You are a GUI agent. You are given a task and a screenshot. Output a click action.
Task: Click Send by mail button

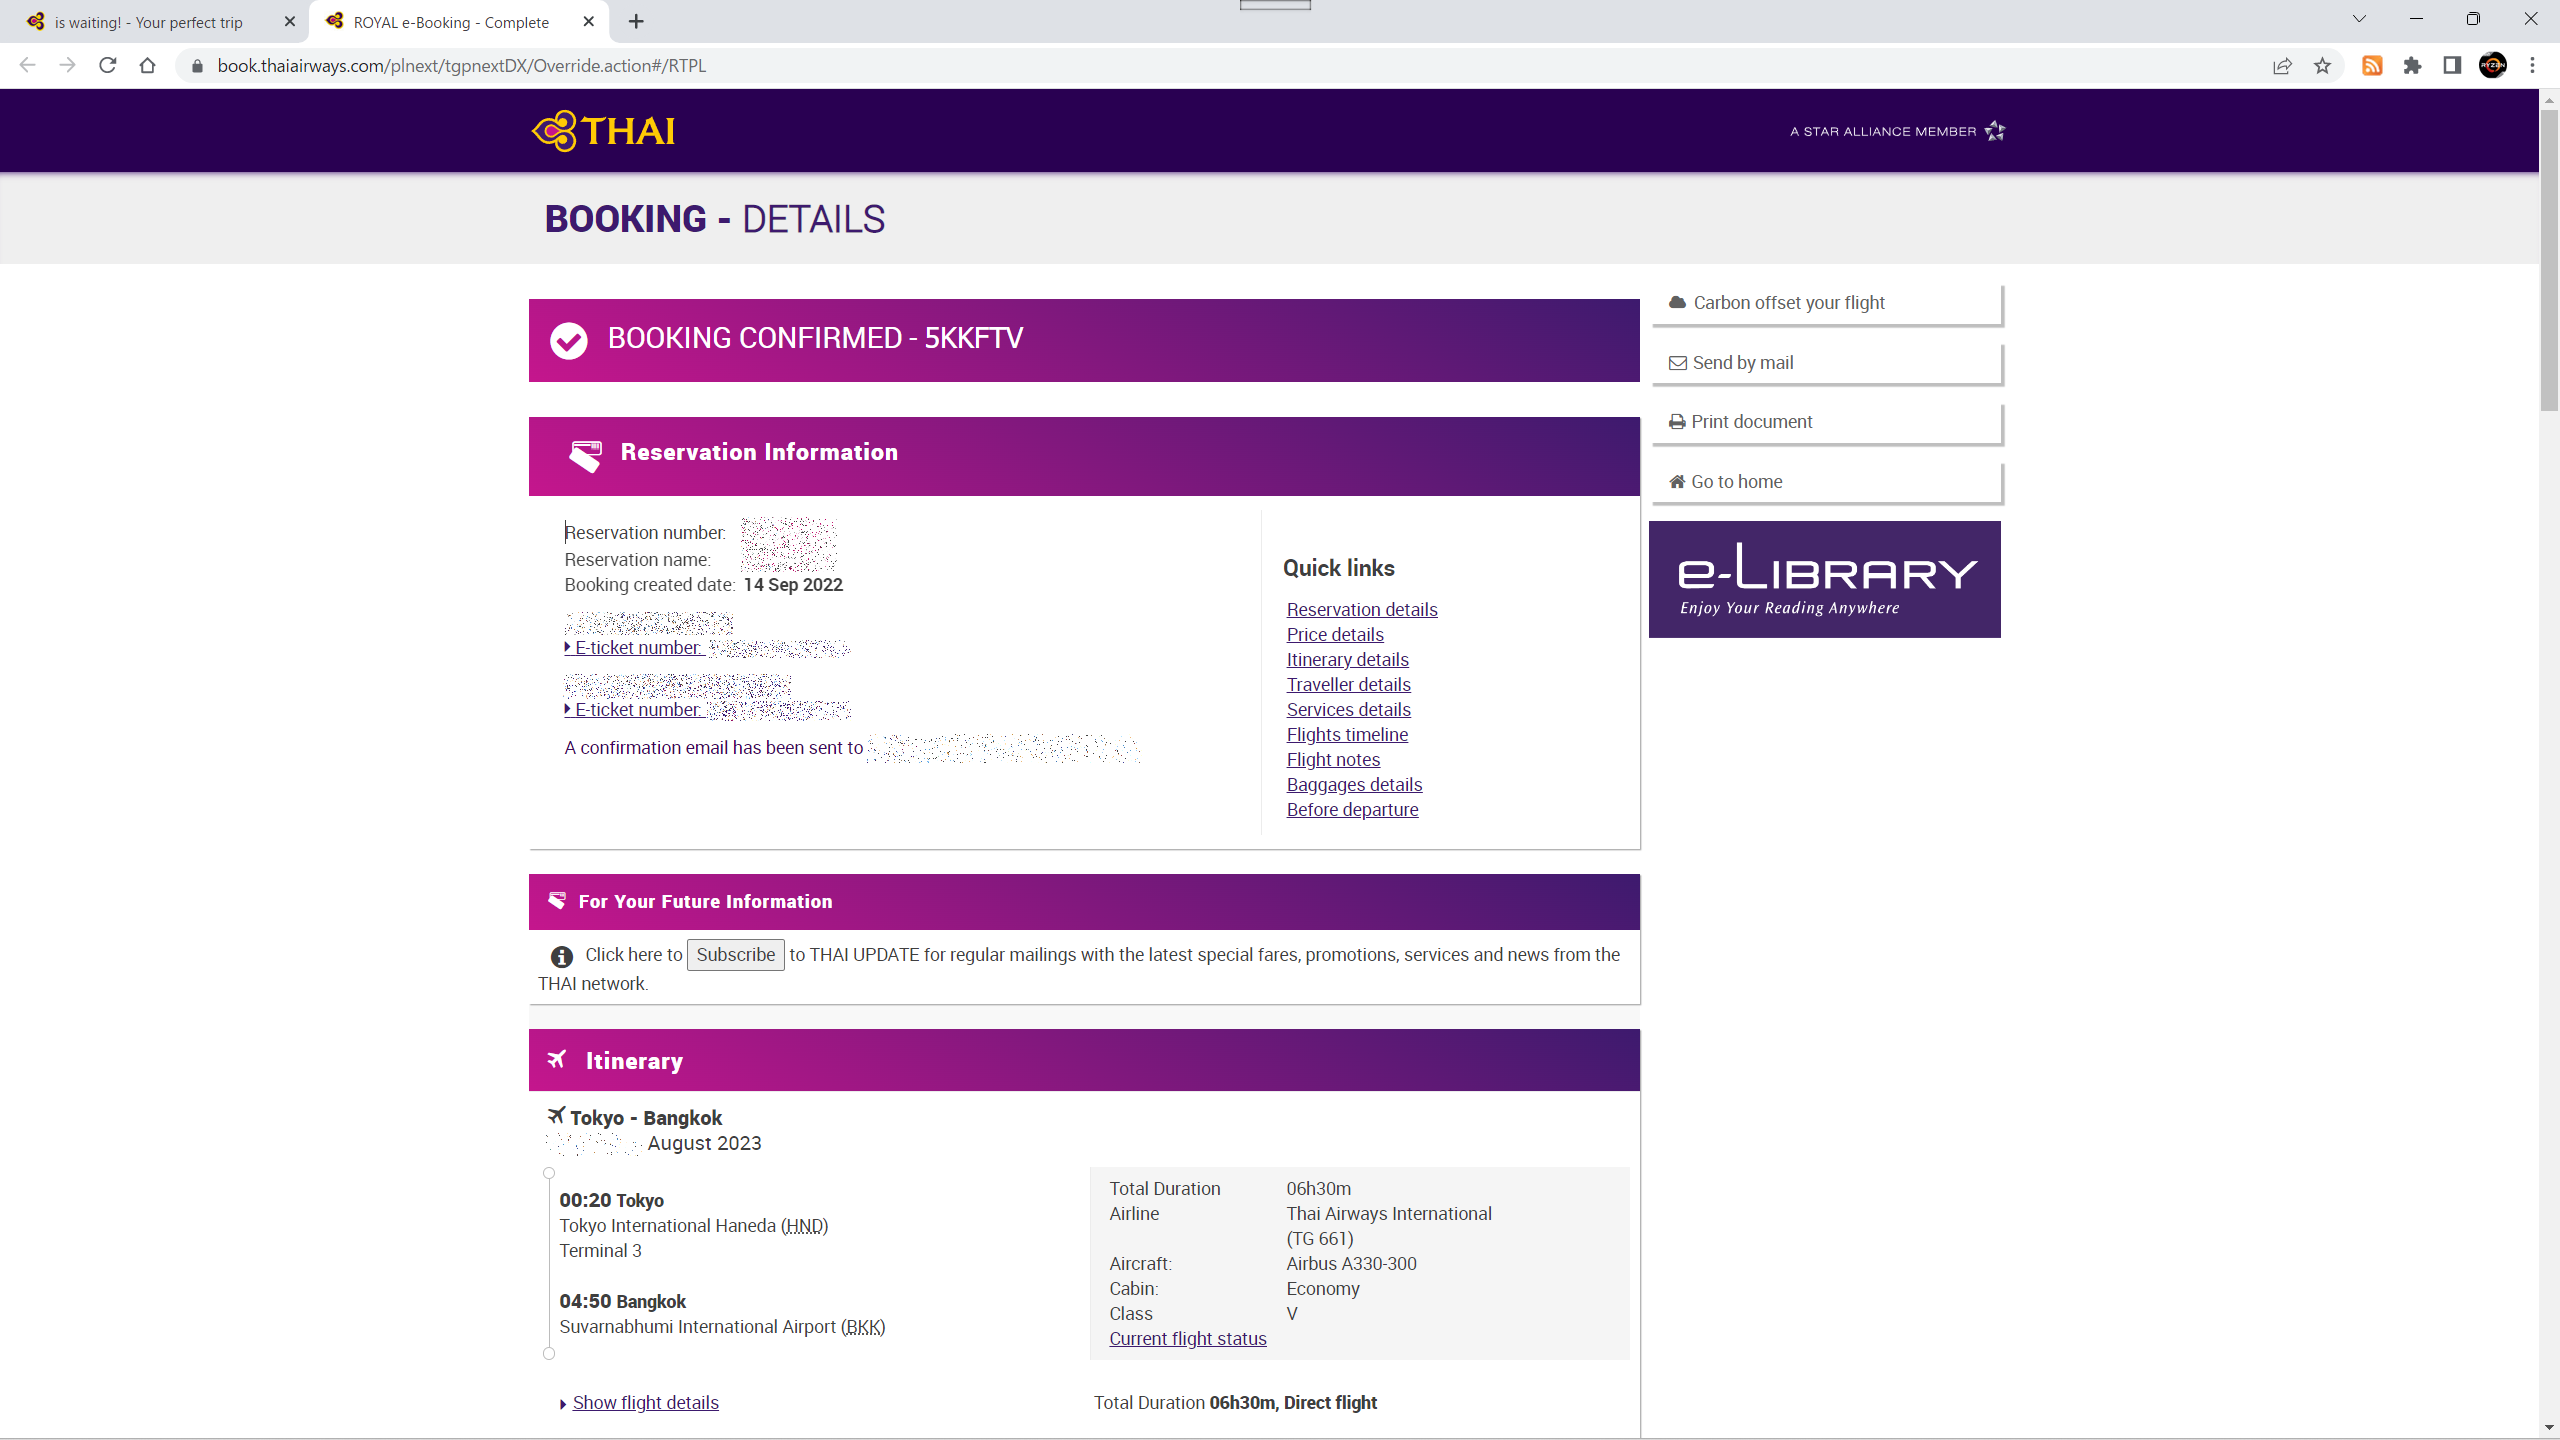point(1826,363)
